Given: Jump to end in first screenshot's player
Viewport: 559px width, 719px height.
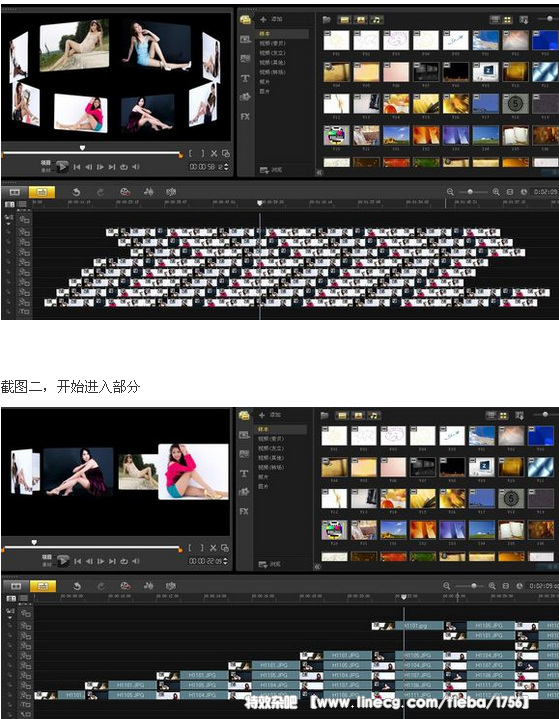Looking at the screenshot, I should click(112, 167).
